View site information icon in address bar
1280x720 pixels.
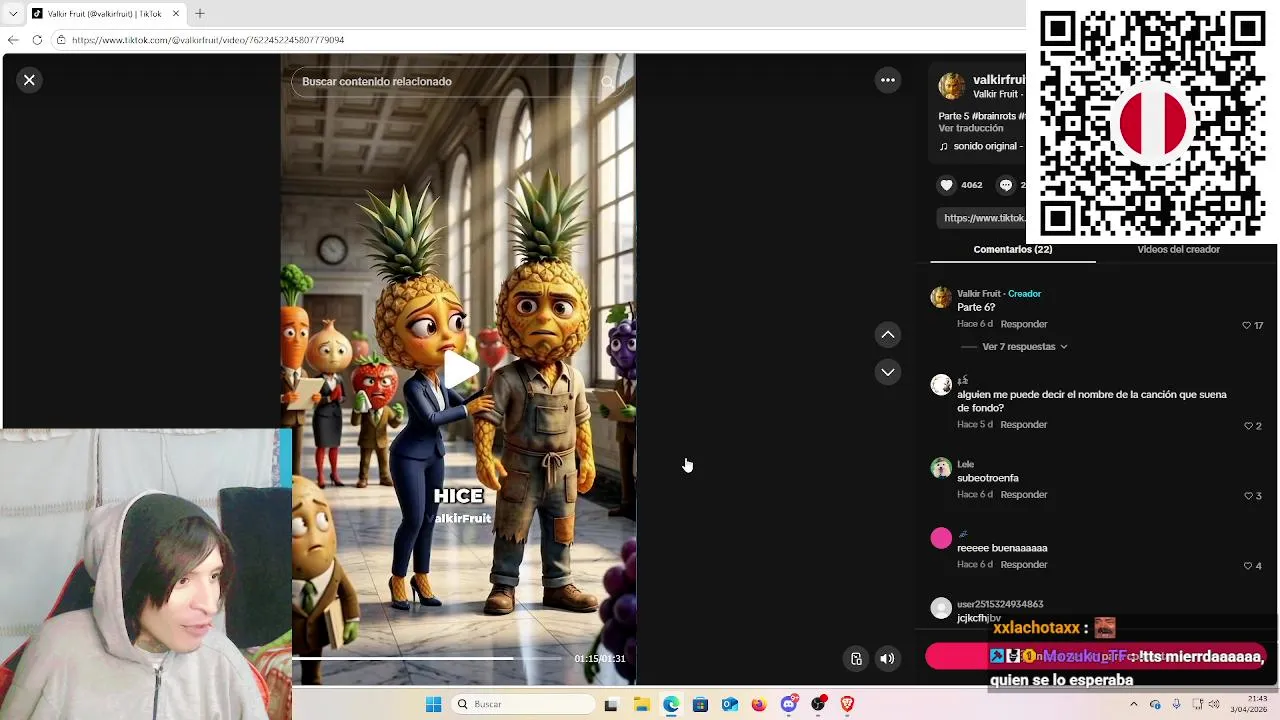(x=61, y=40)
